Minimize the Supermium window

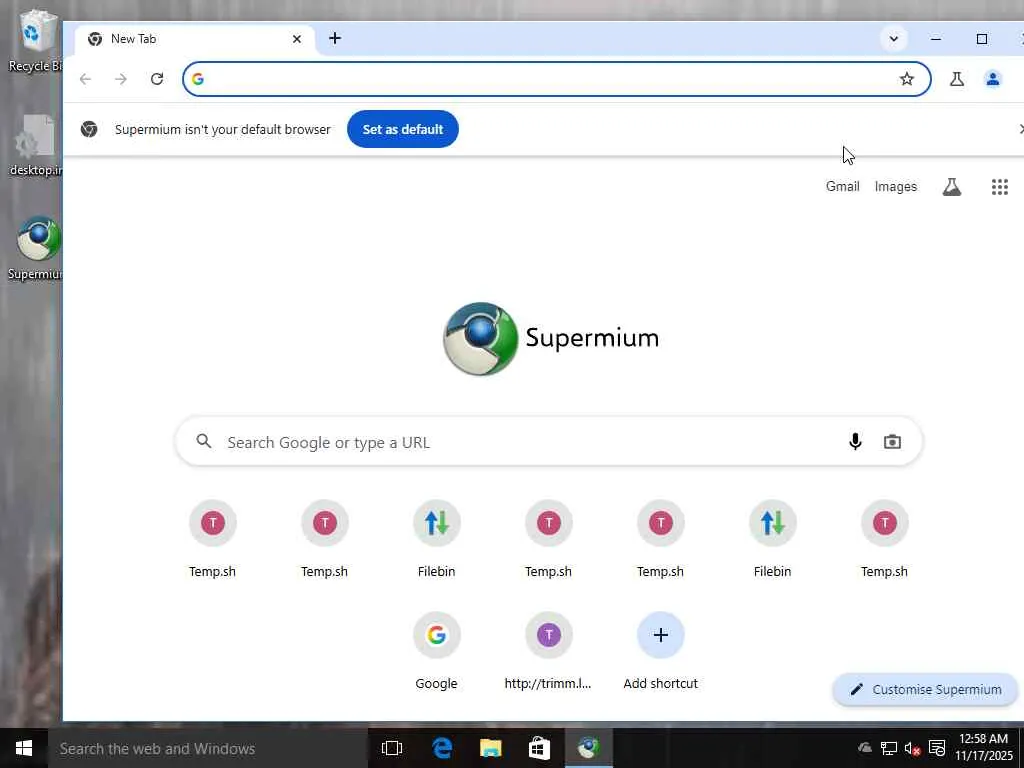point(936,39)
